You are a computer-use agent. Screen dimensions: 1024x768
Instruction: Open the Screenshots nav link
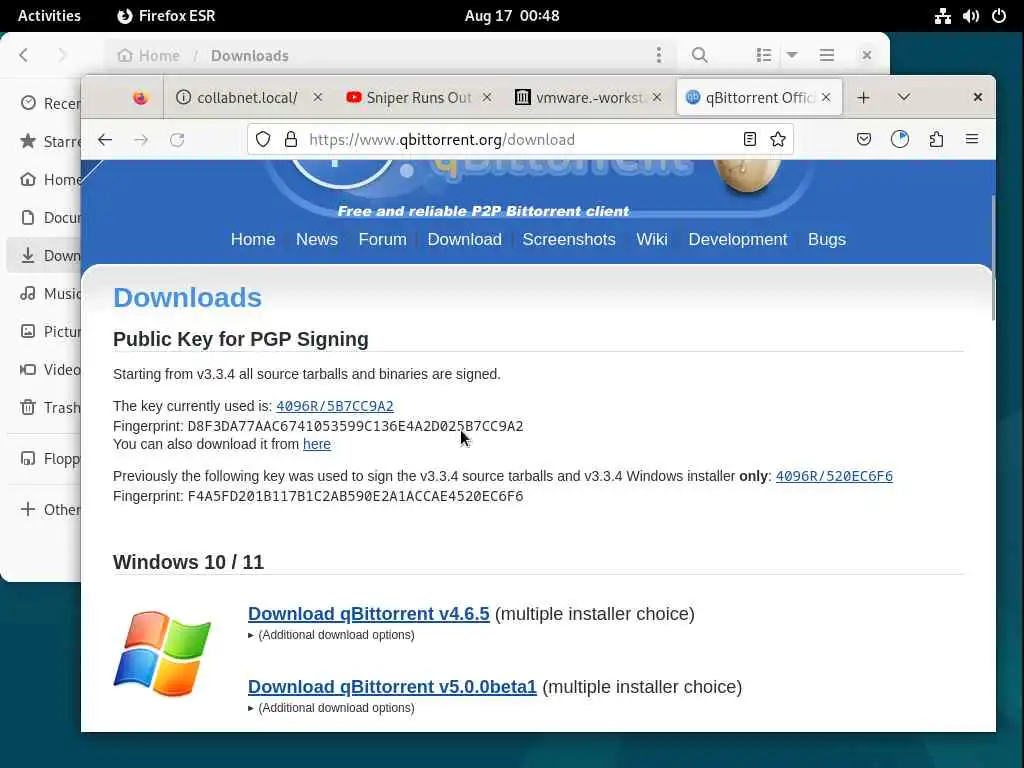coord(569,240)
